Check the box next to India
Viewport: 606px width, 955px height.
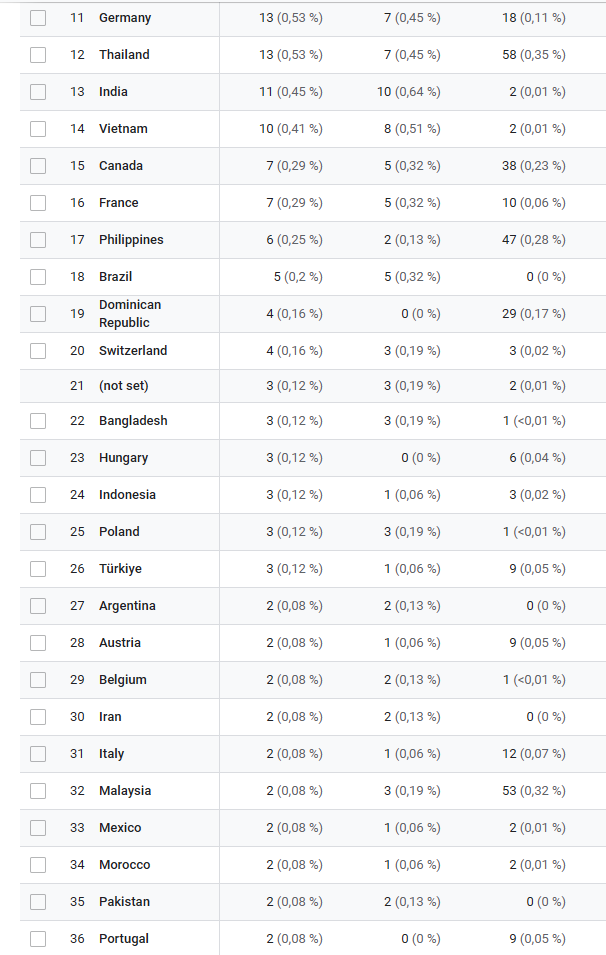point(38,92)
